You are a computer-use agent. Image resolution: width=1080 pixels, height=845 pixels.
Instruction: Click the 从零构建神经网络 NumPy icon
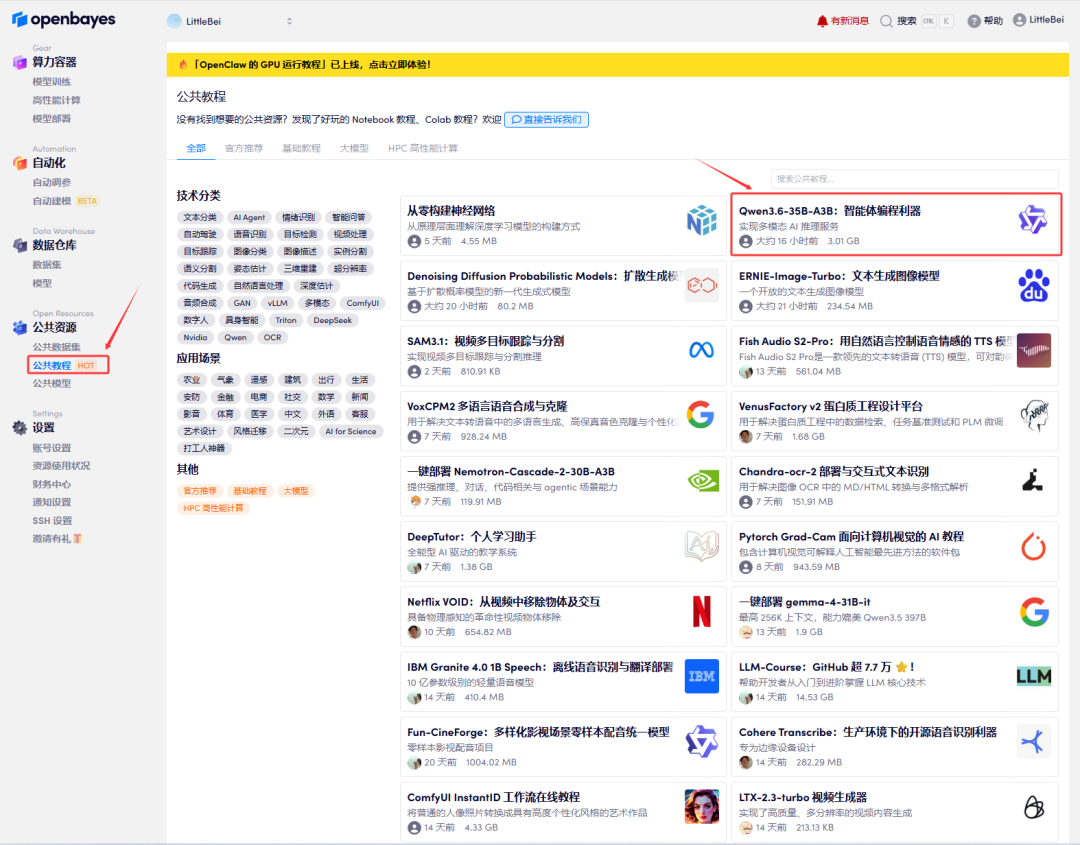(x=702, y=220)
